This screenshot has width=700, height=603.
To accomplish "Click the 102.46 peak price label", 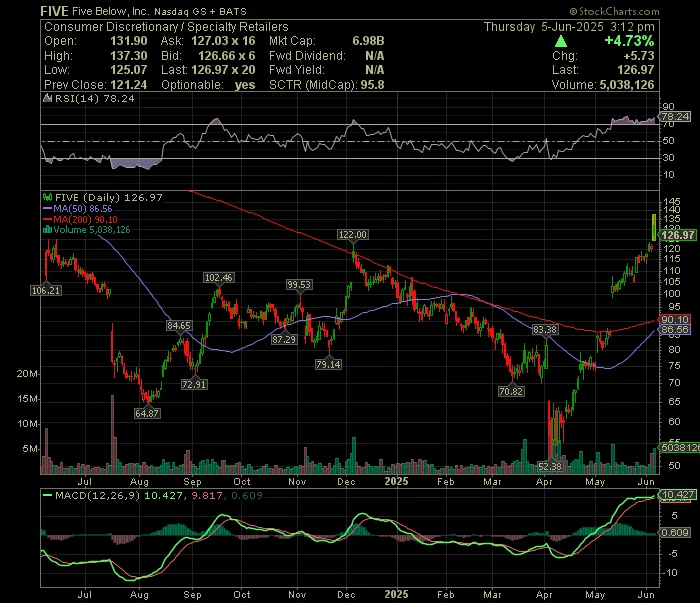I will click(219, 278).
